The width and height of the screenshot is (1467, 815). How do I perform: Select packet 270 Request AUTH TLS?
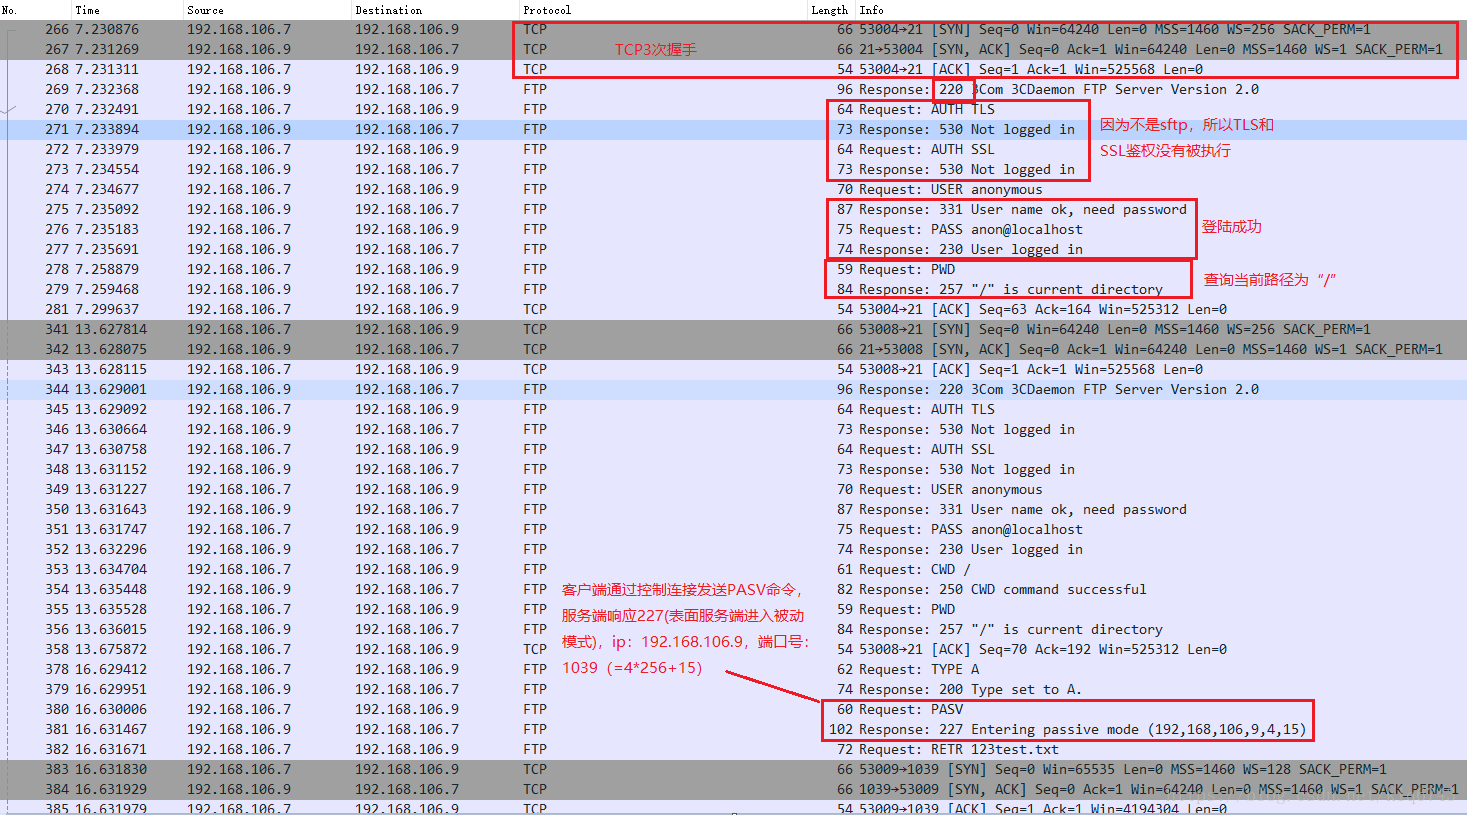tap(733, 109)
